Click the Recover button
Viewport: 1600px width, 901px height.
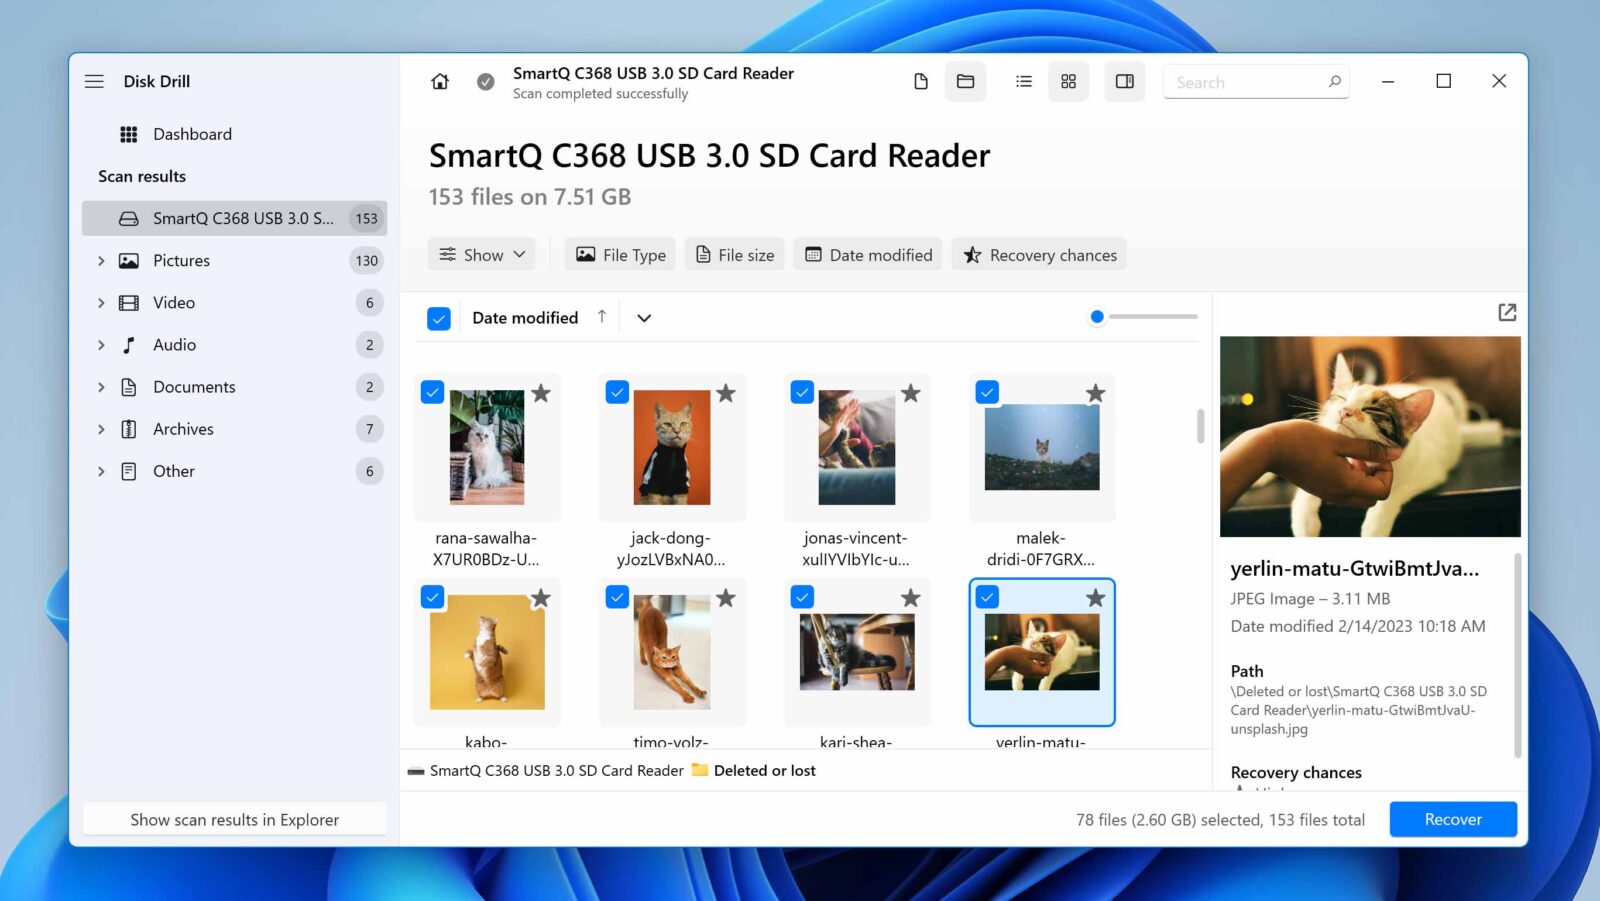pos(1452,819)
